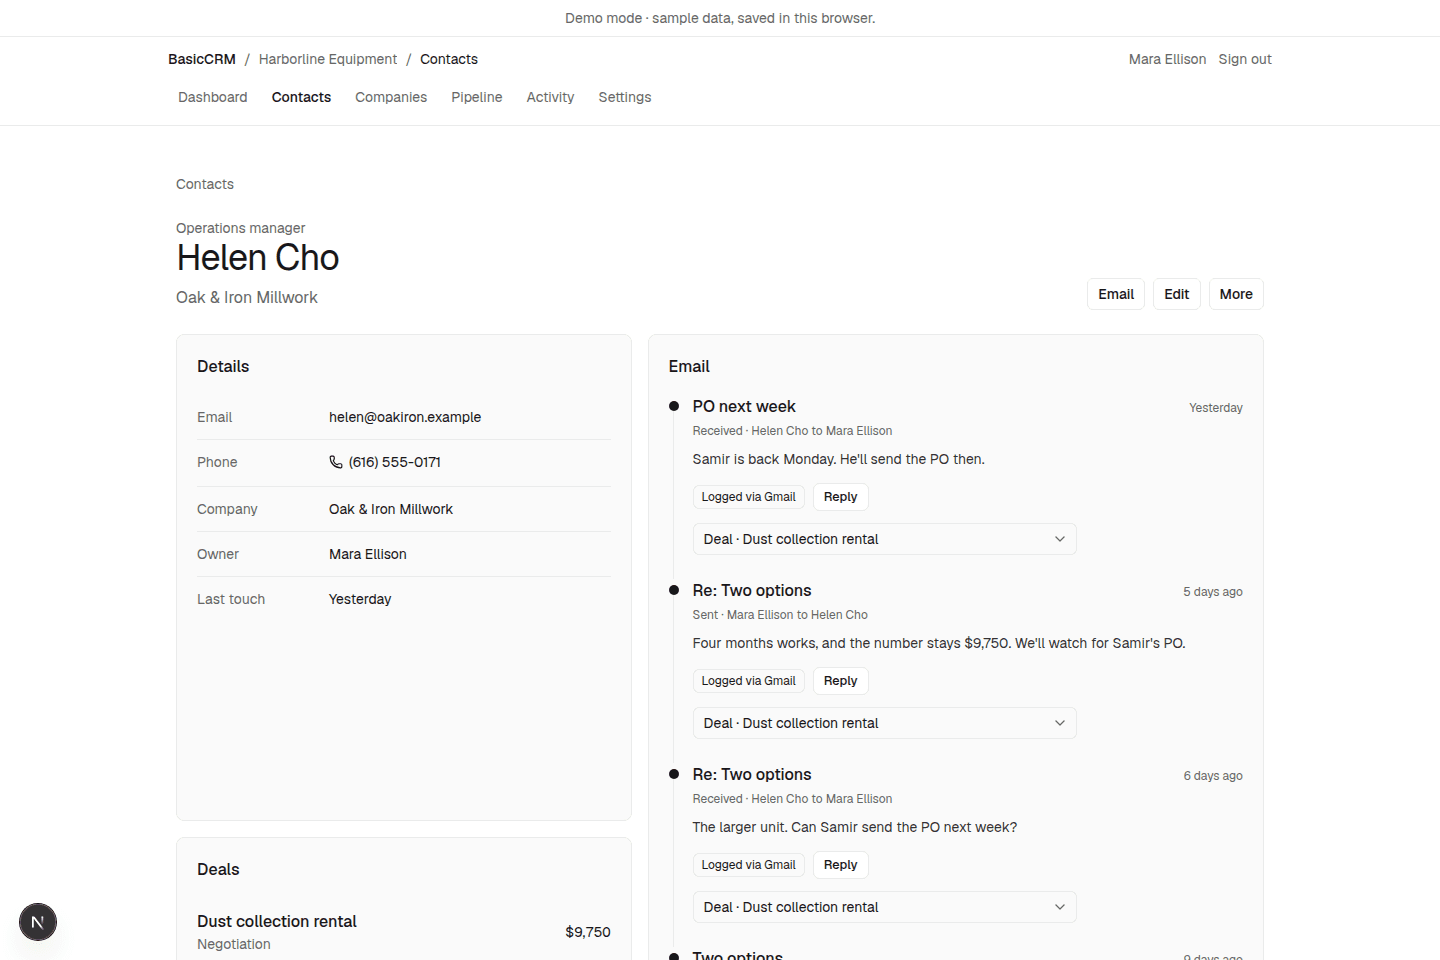1440x960 pixels.
Task: Open the deal dropdown under the 5 days ago email
Action: [x=884, y=723]
